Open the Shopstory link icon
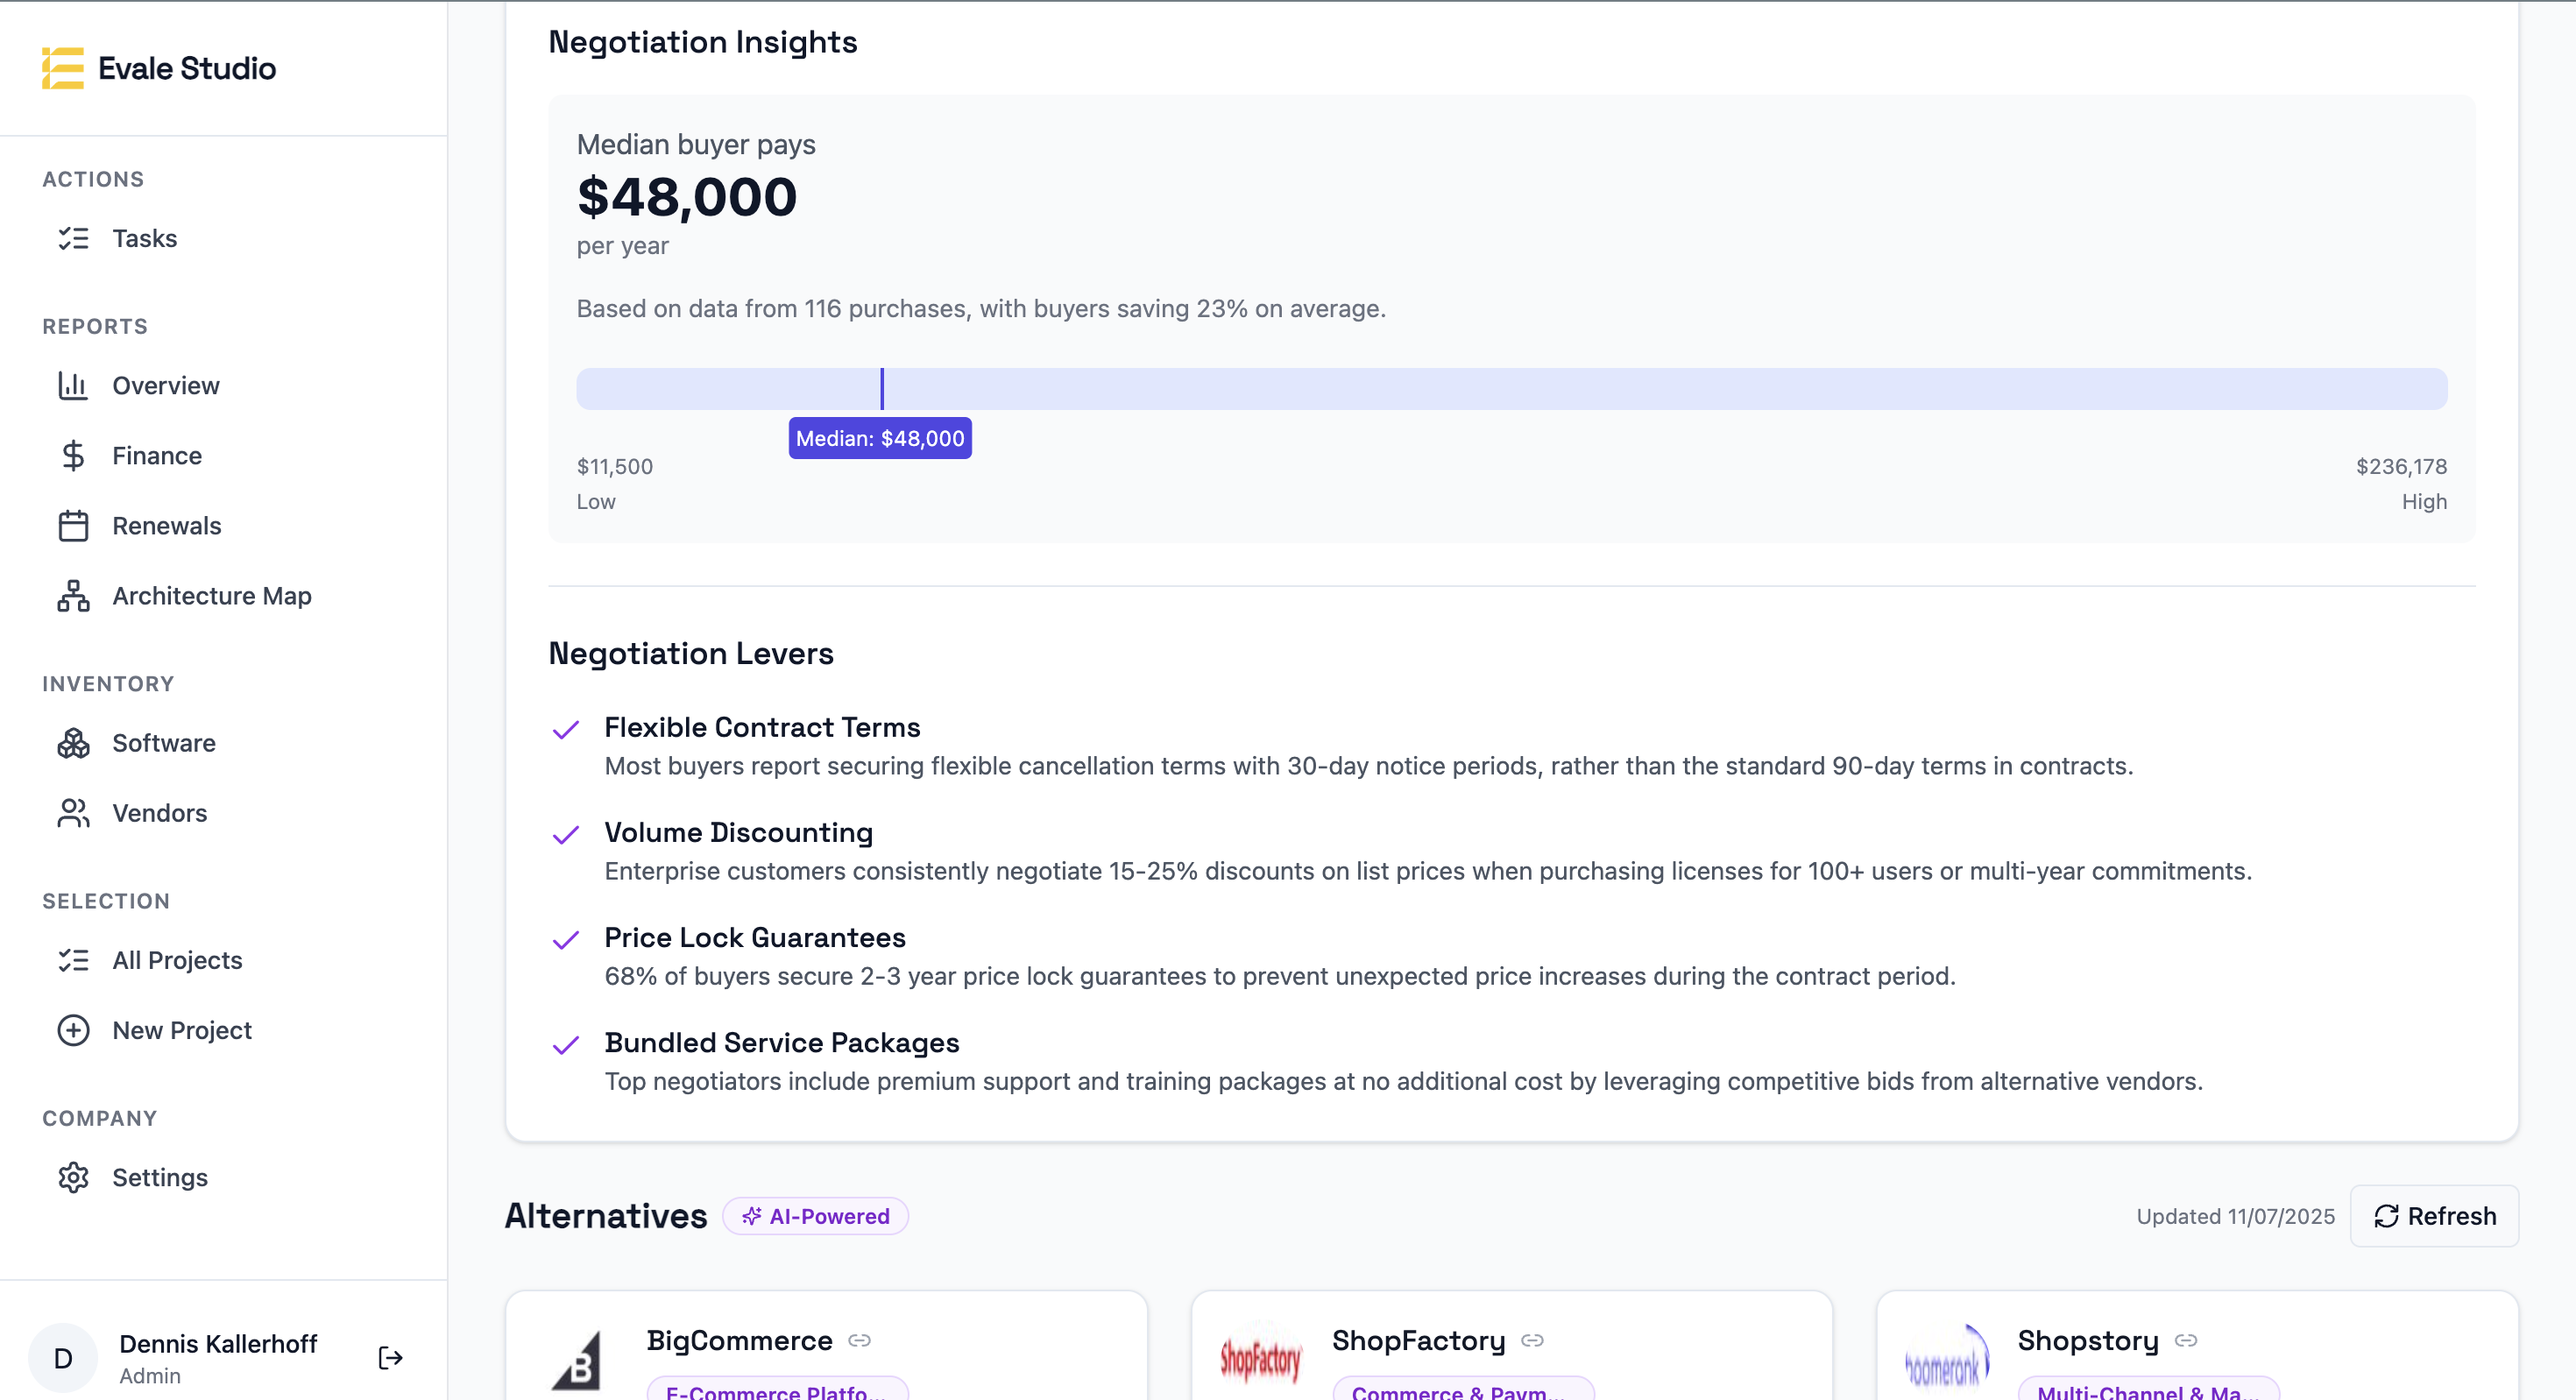 tap(2186, 1340)
